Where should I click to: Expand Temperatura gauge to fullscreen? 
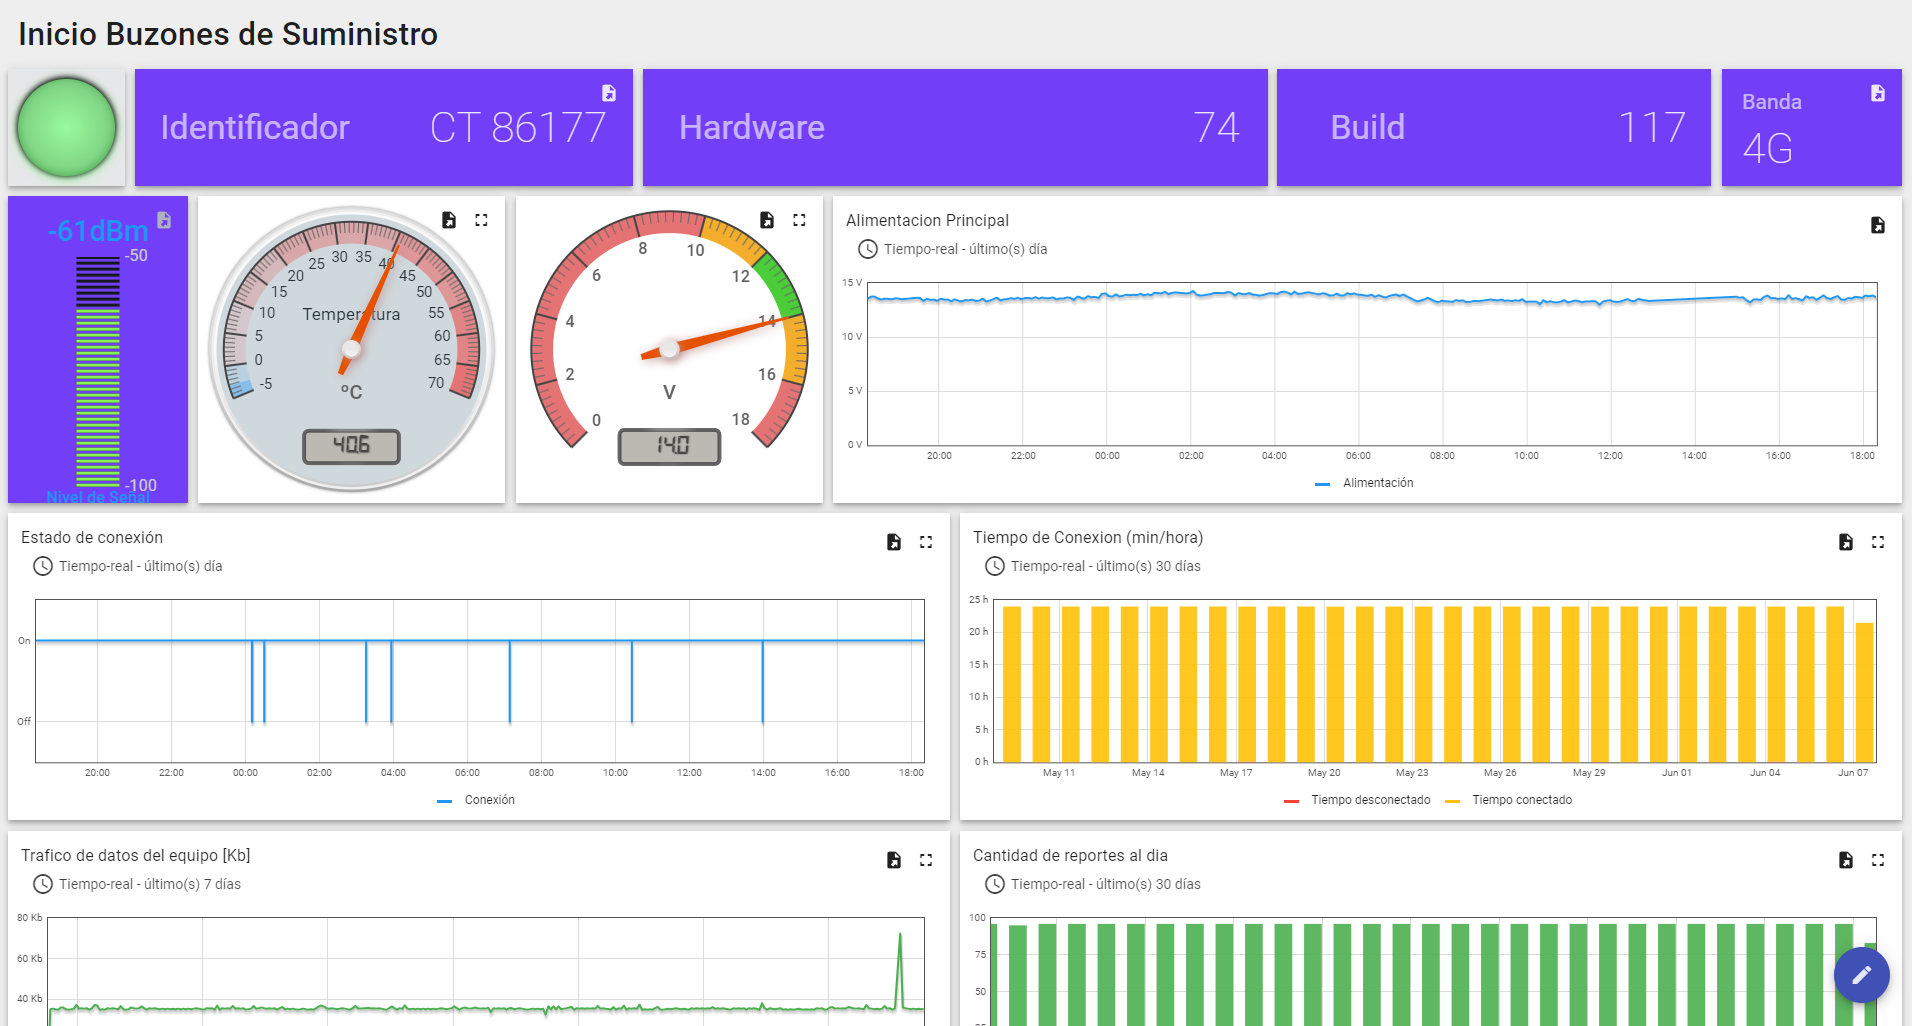[x=481, y=220]
